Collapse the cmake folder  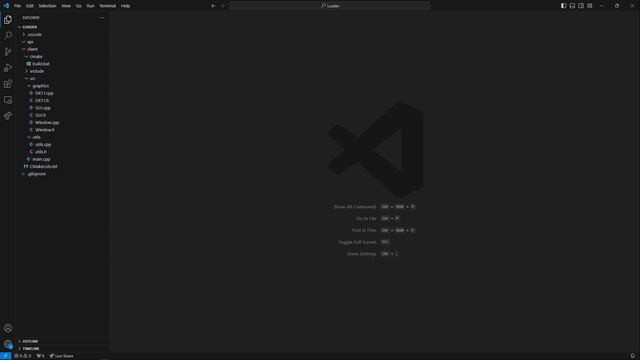63,56
